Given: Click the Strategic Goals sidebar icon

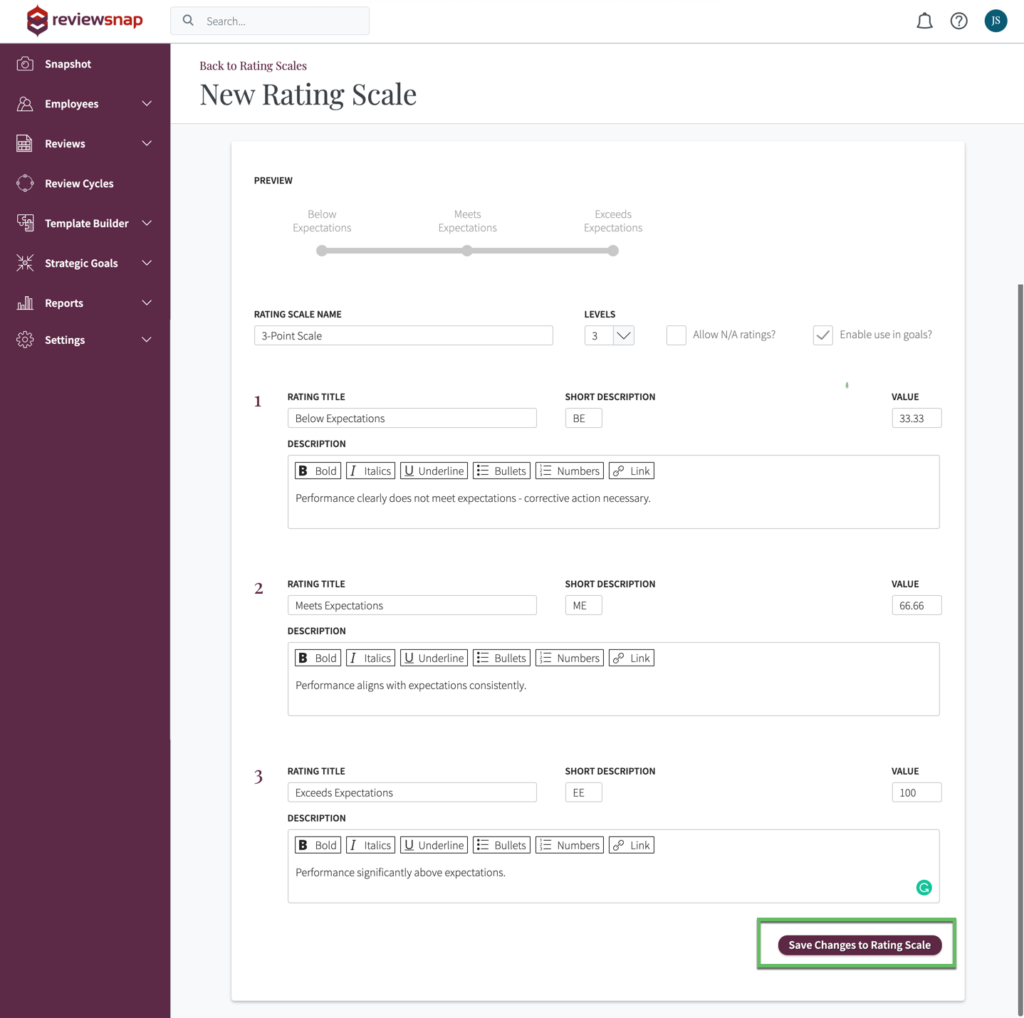Looking at the screenshot, I should 24,263.
